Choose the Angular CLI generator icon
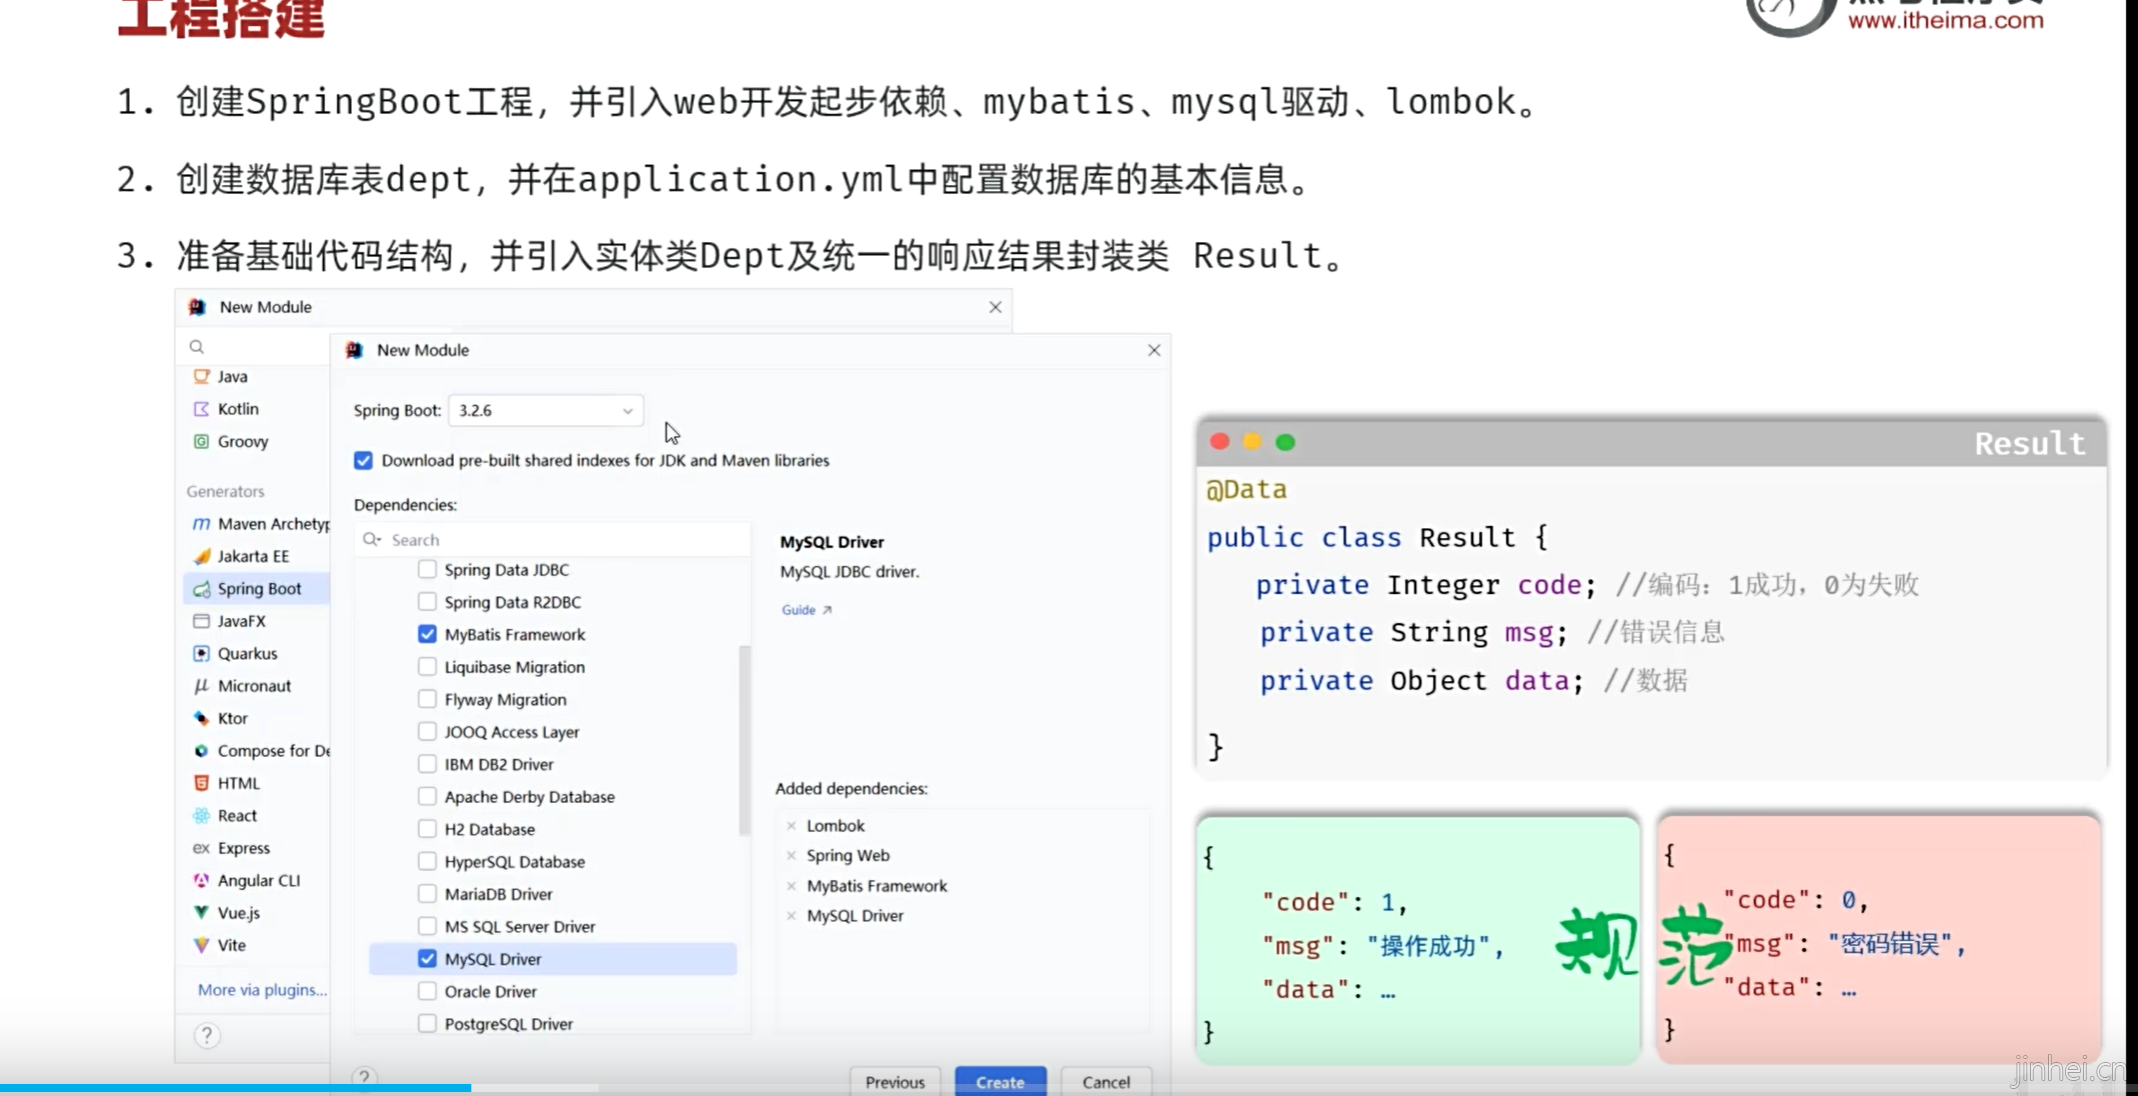Screen dimensions: 2138x1096 pyautogui.click(x=201, y=880)
